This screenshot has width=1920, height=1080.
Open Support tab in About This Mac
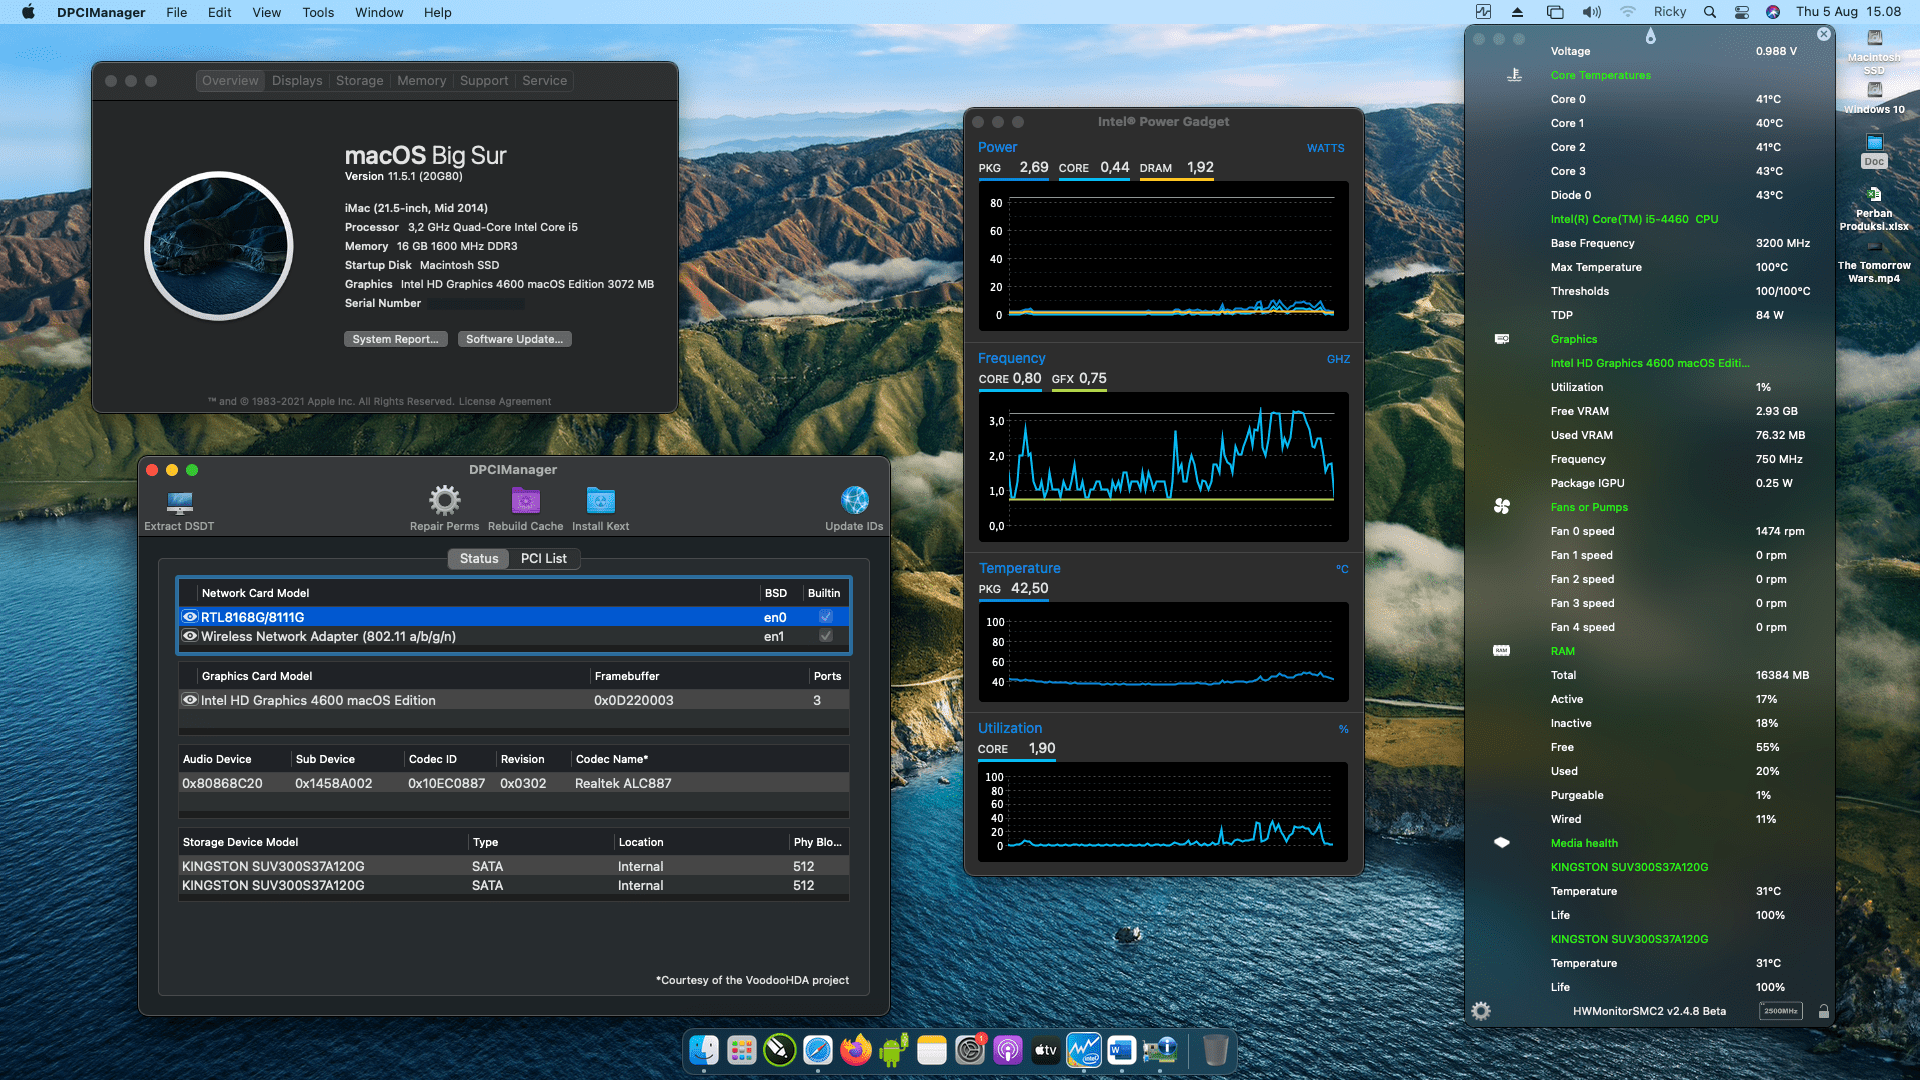pyautogui.click(x=484, y=80)
